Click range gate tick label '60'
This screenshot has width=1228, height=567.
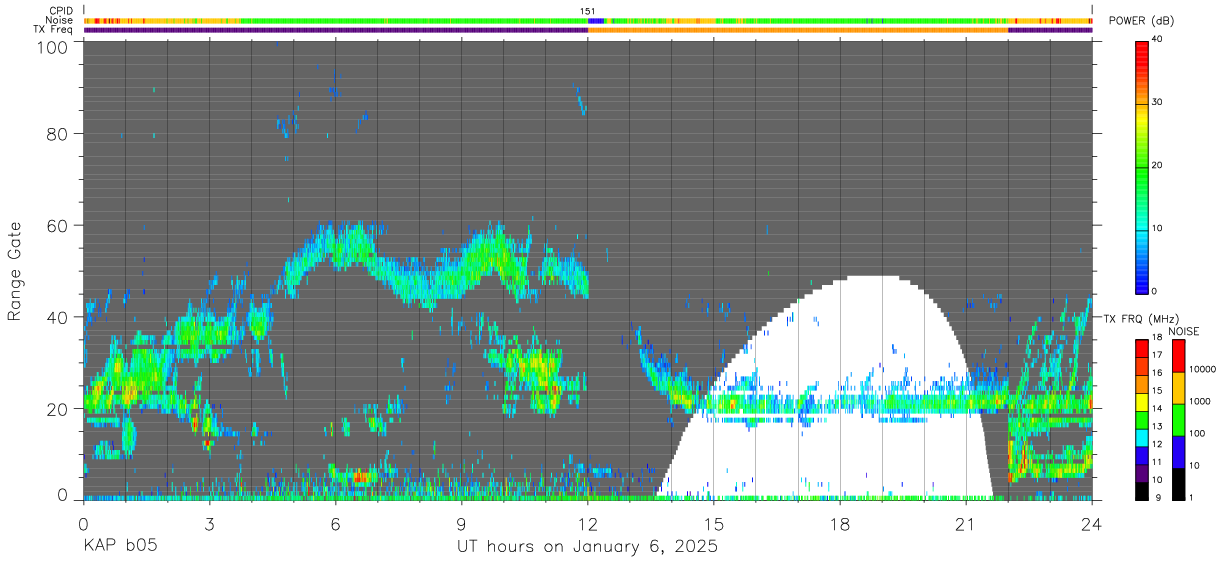pos(58,225)
